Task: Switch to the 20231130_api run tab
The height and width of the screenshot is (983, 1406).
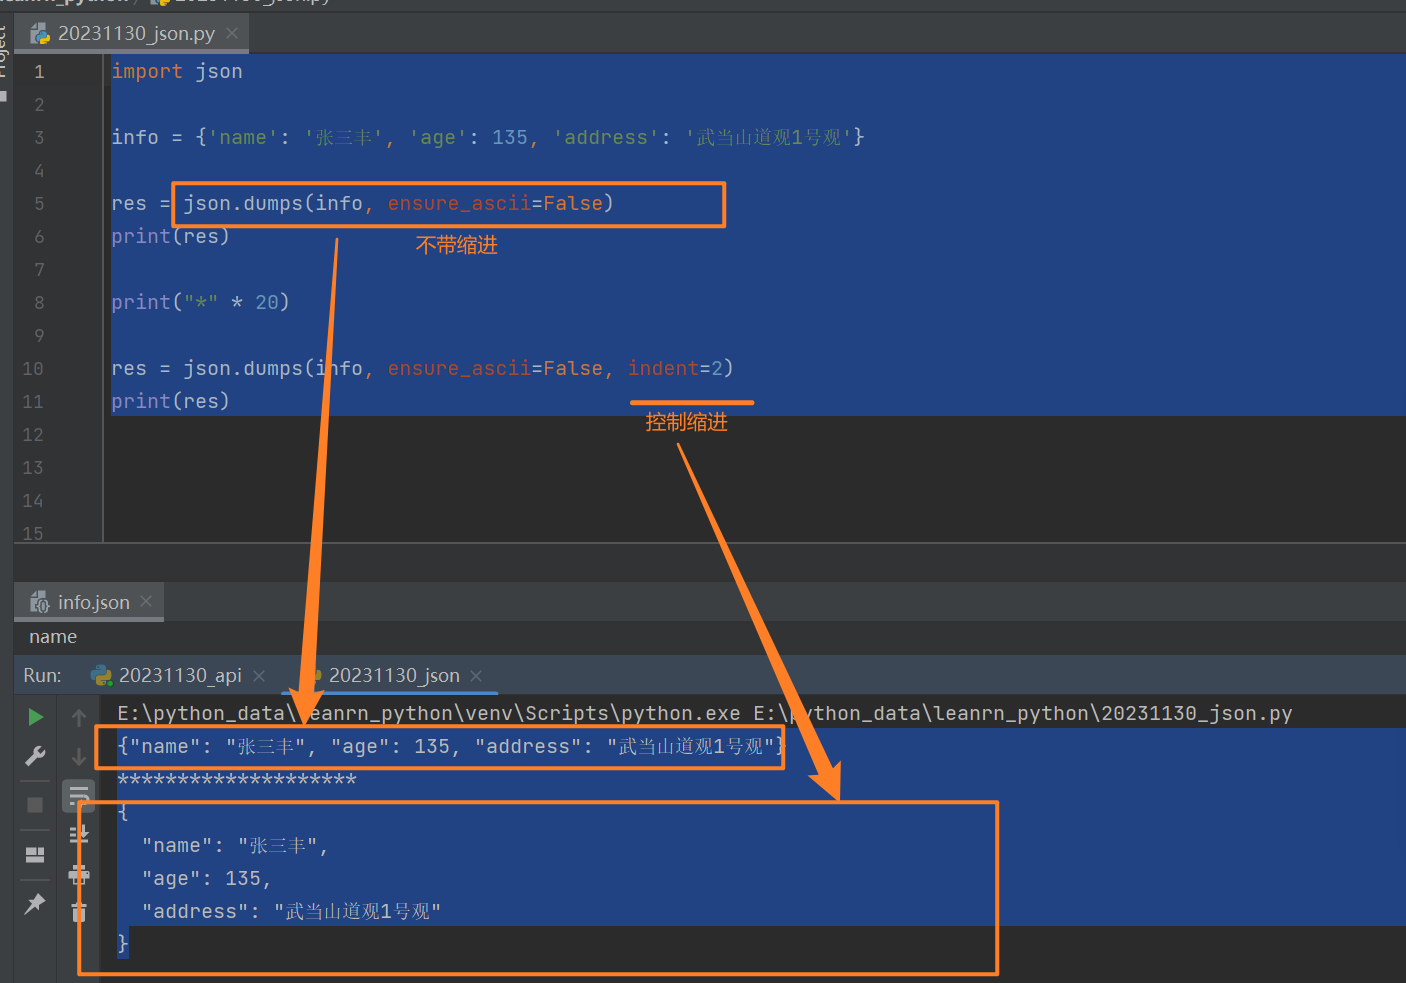Action: pyautogui.click(x=180, y=676)
